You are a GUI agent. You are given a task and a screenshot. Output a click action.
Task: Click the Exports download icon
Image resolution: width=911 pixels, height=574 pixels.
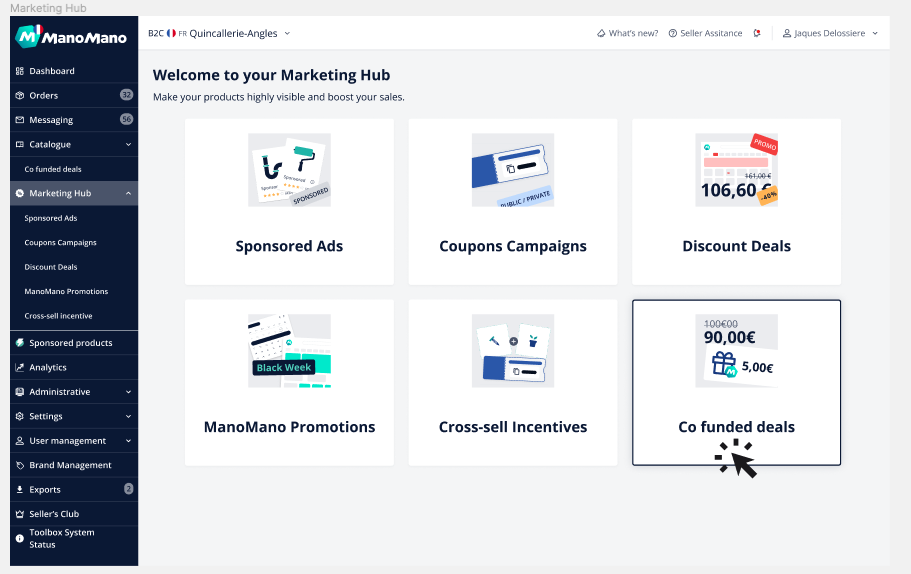click(20, 489)
